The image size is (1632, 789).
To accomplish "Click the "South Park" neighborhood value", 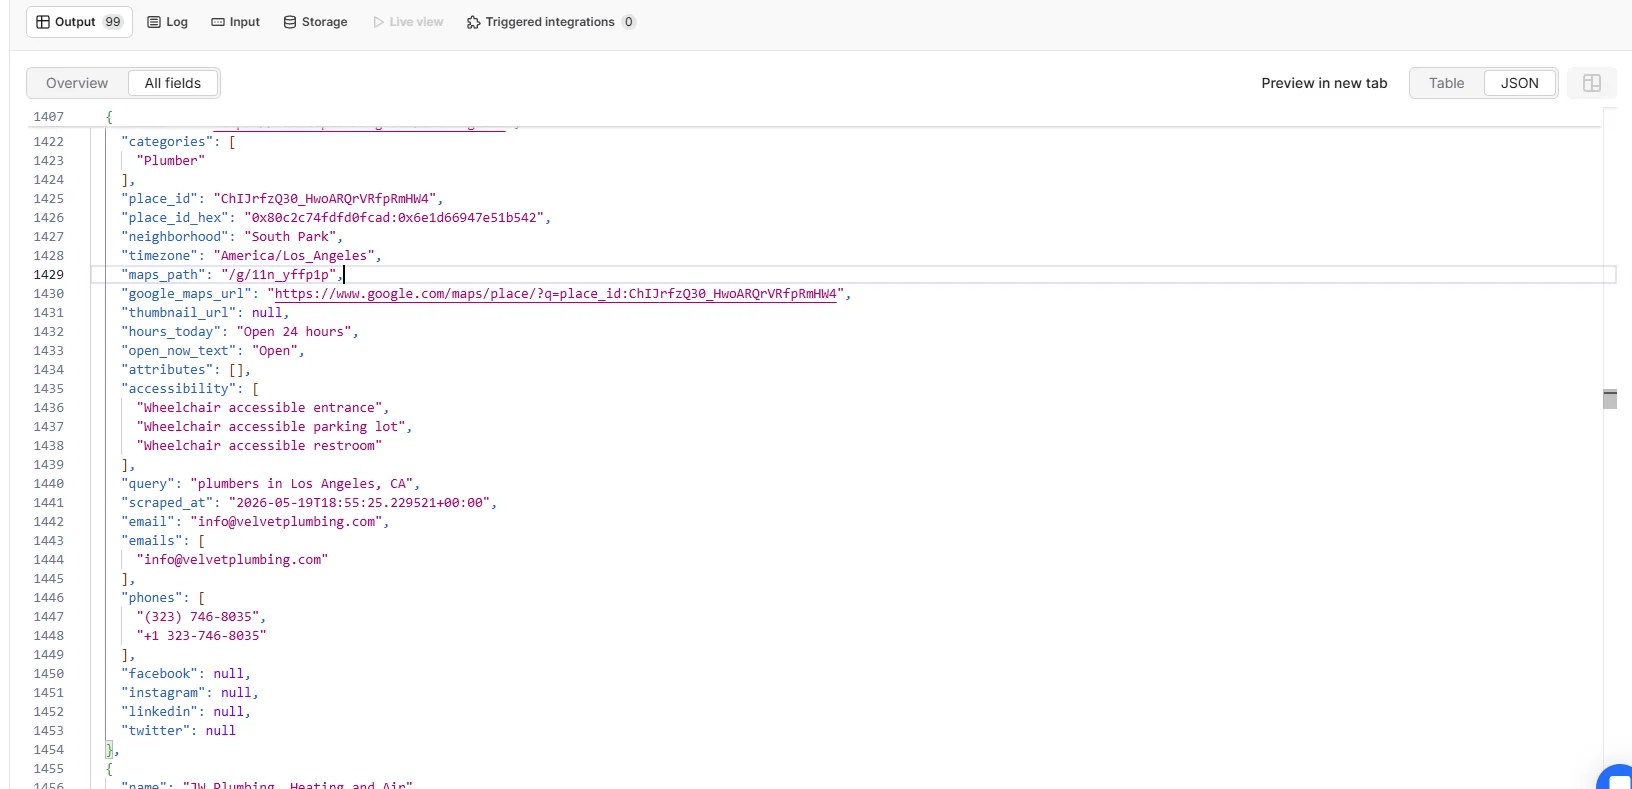I will pos(290,237).
